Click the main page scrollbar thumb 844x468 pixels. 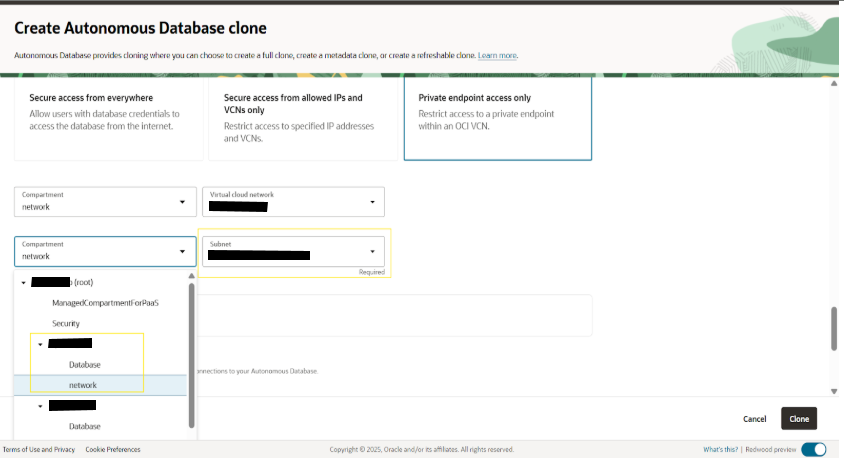834,329
